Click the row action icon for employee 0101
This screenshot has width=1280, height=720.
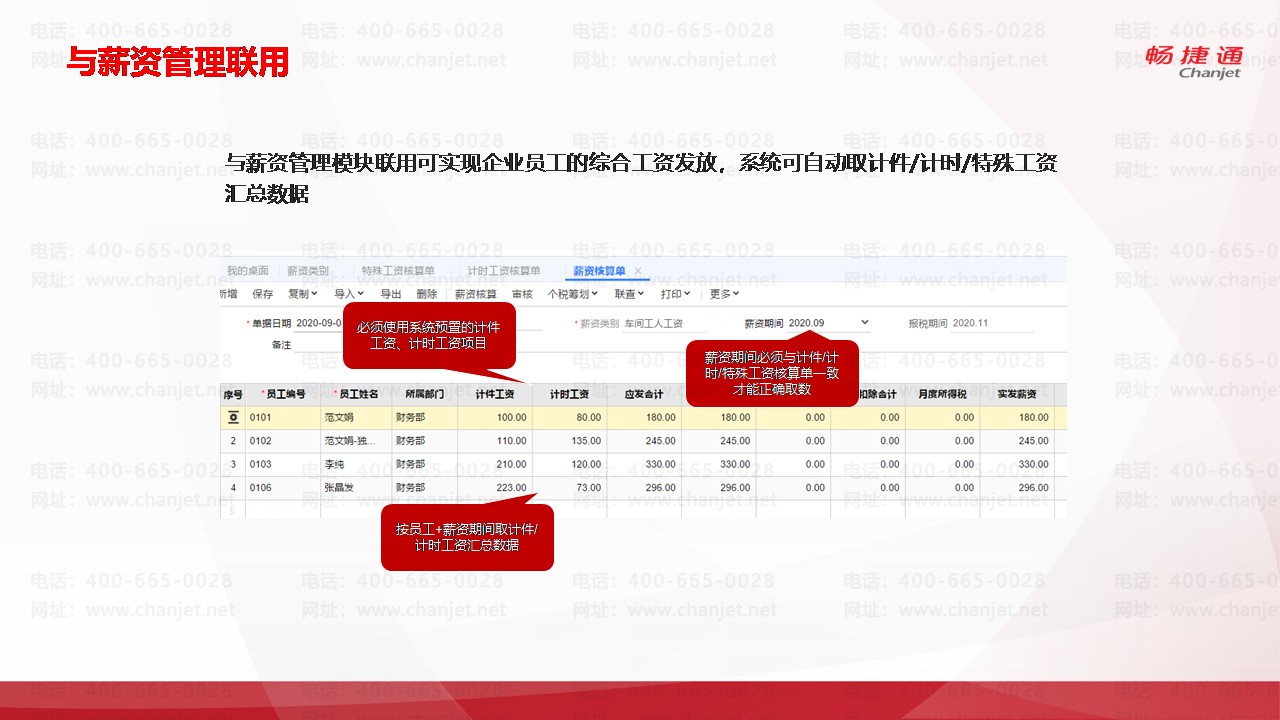pos(234,417)
